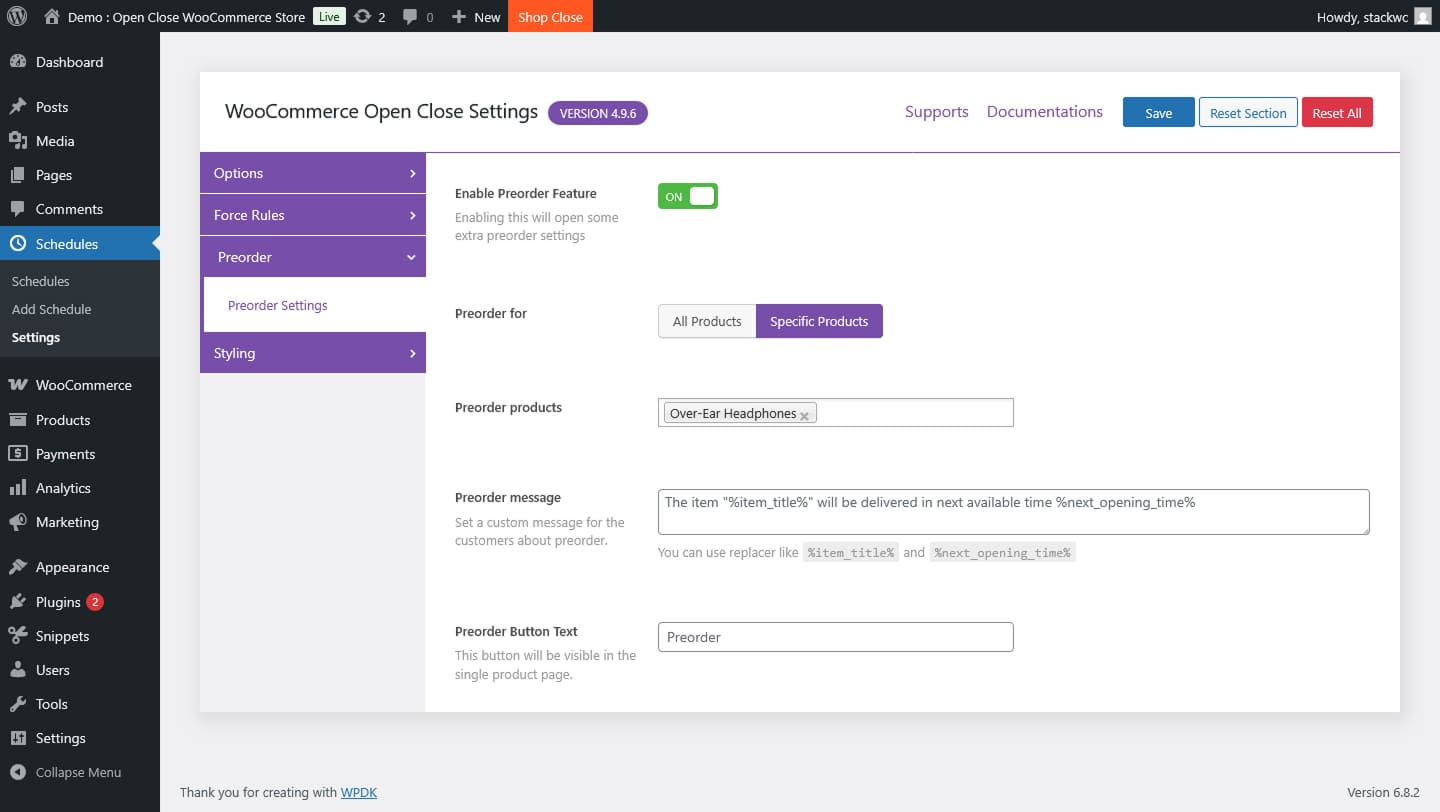This screenshot has height=812, width=1440.
Task: Click the Settings sliders icon in sidebar
Action: pyautogui.click(x=18, y=738)
